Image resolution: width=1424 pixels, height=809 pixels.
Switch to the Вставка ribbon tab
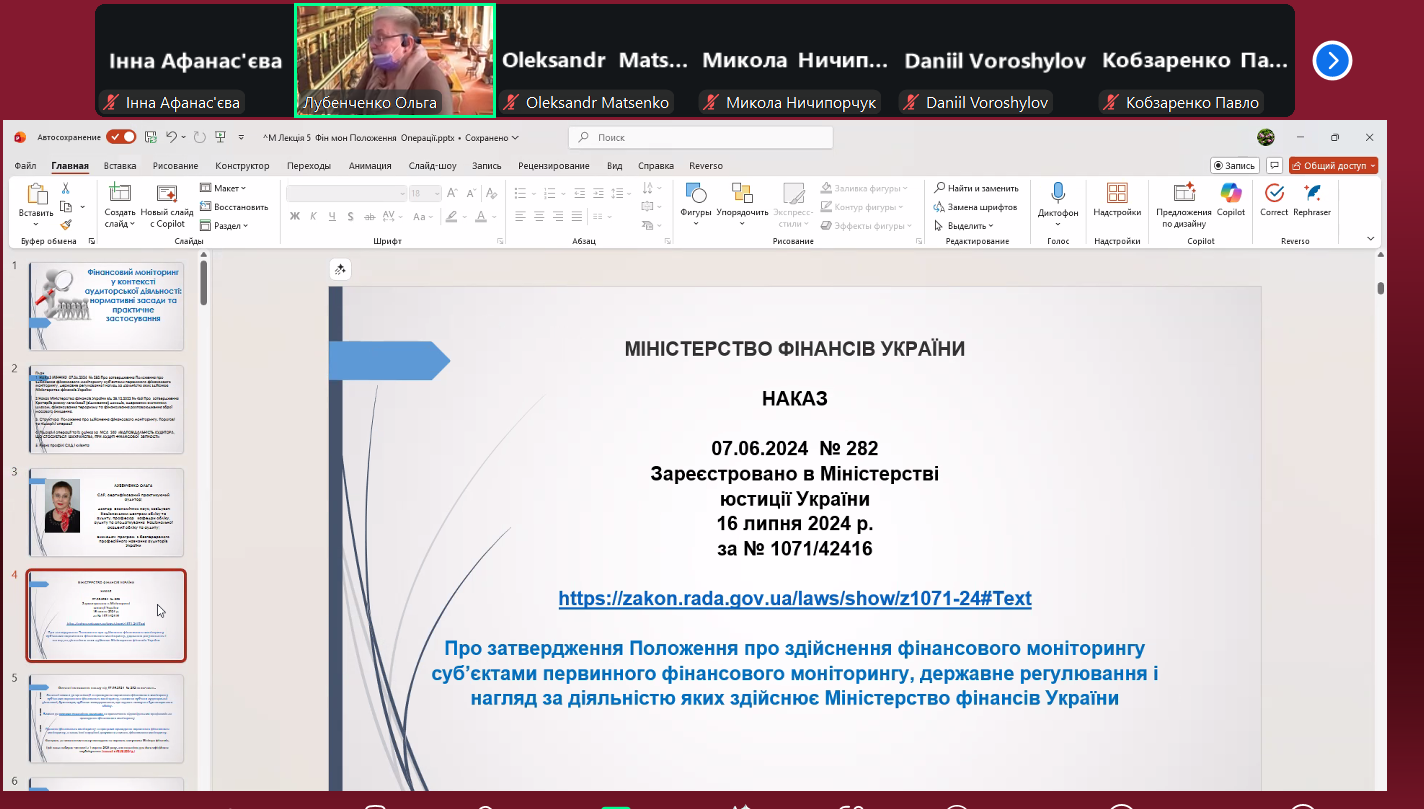point(120,166)
